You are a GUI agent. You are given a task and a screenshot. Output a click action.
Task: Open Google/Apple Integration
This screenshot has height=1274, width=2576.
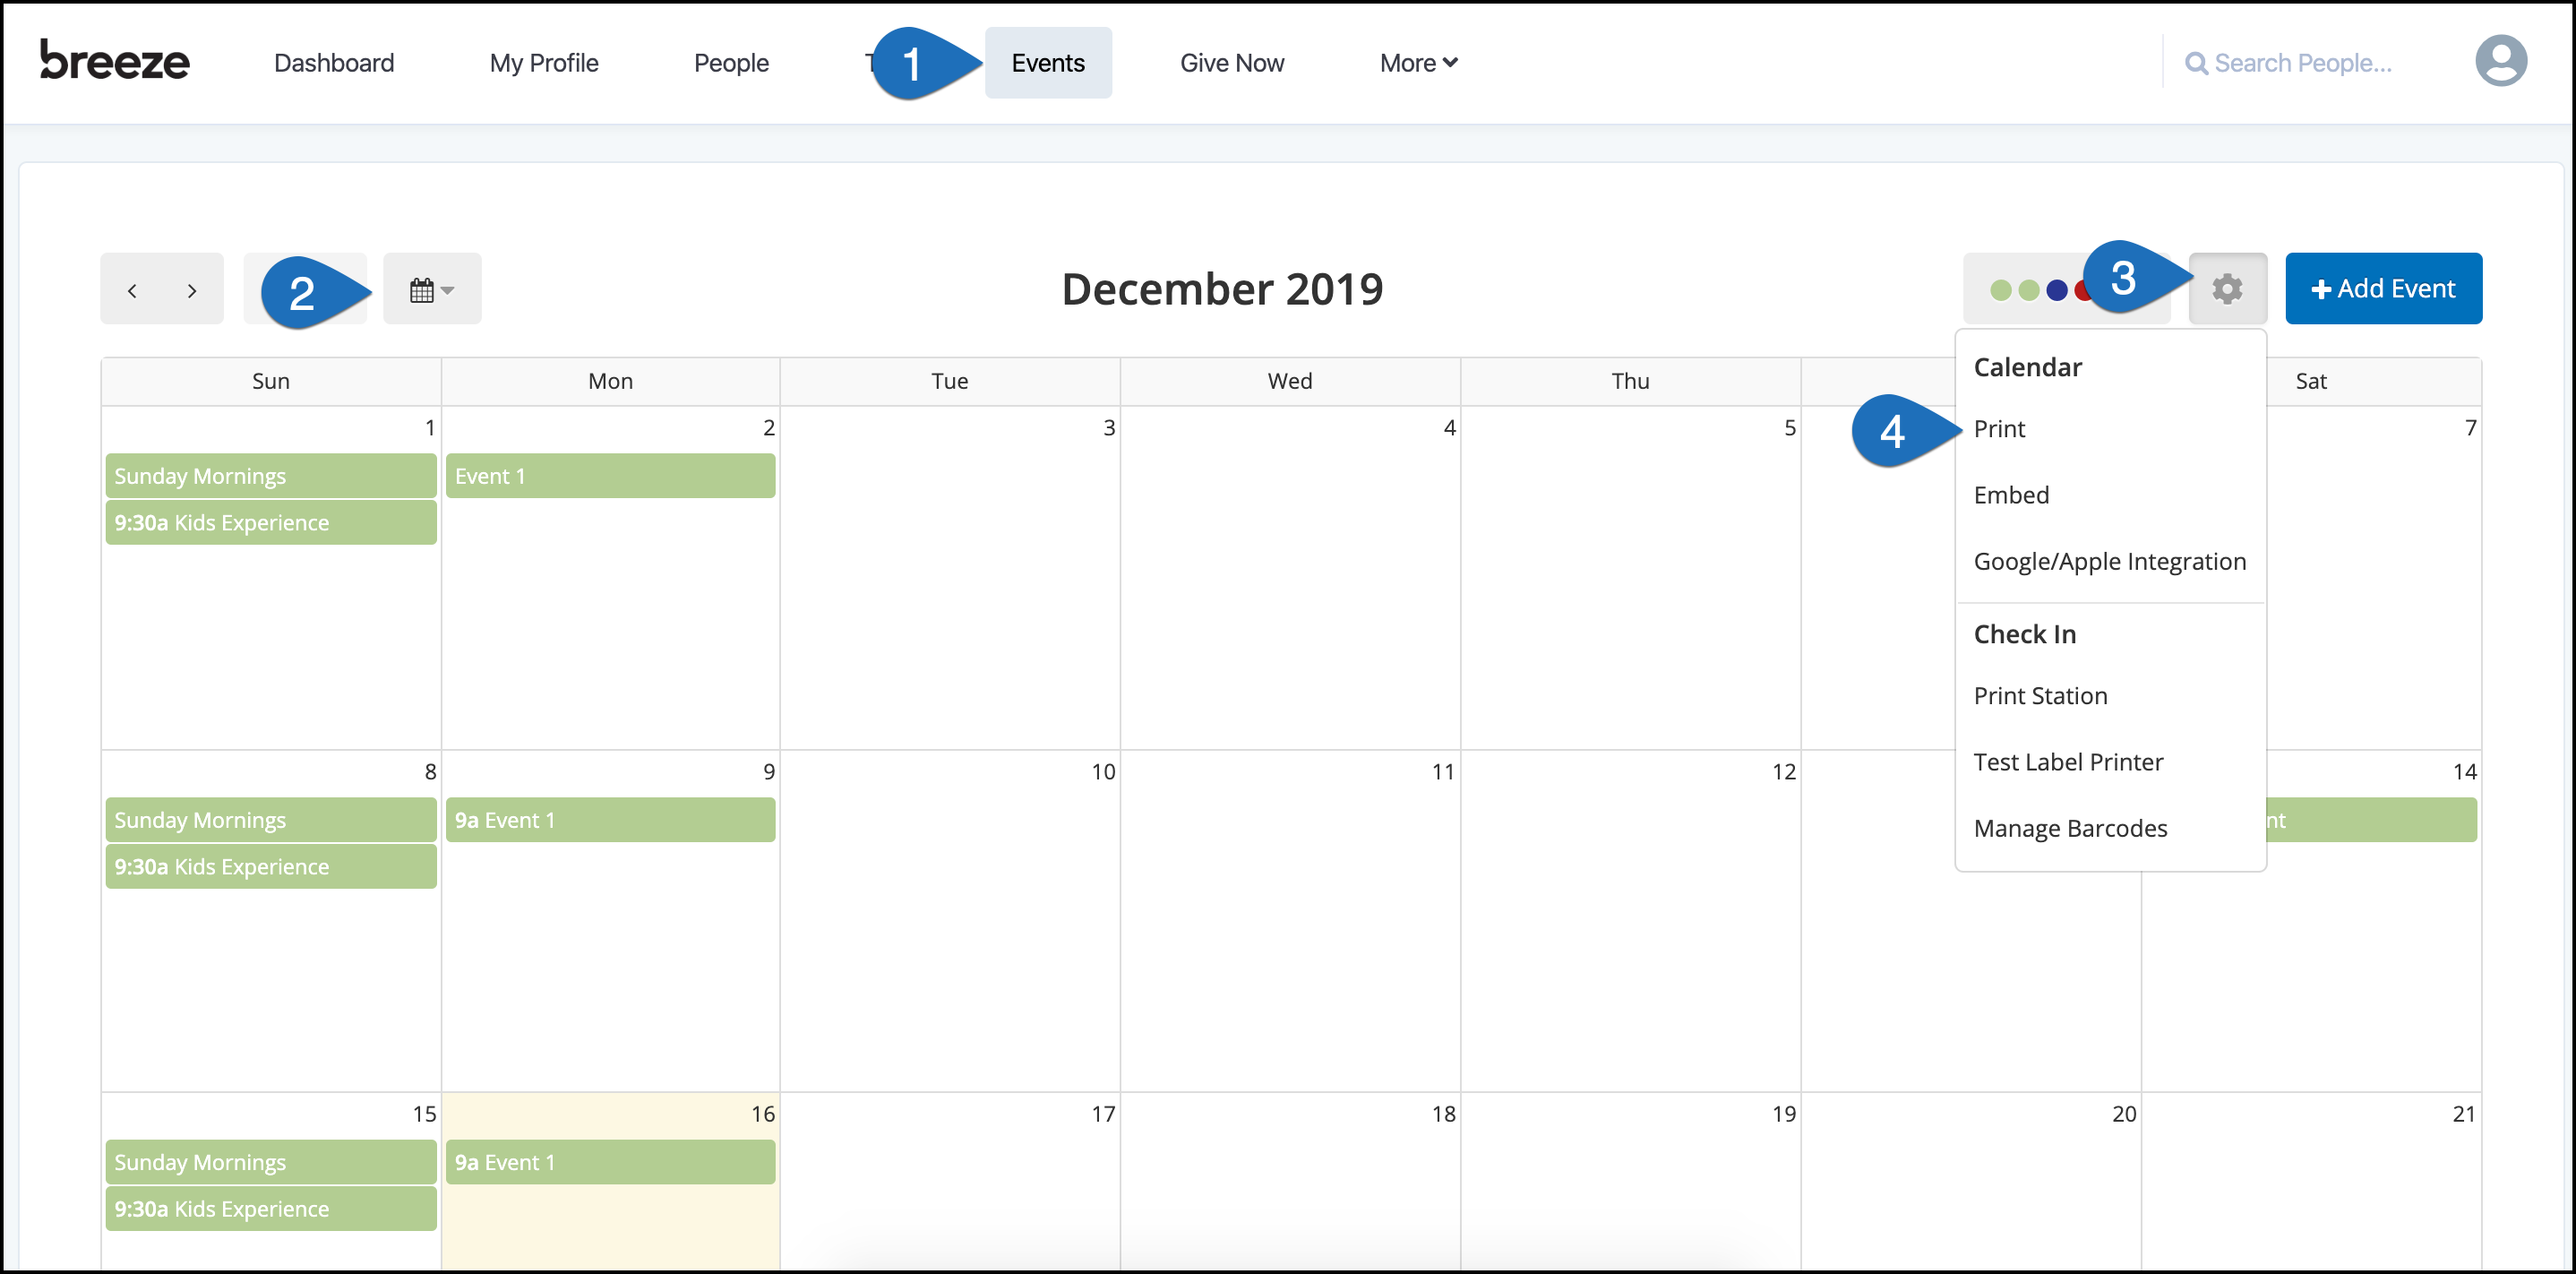point(2110,562)
